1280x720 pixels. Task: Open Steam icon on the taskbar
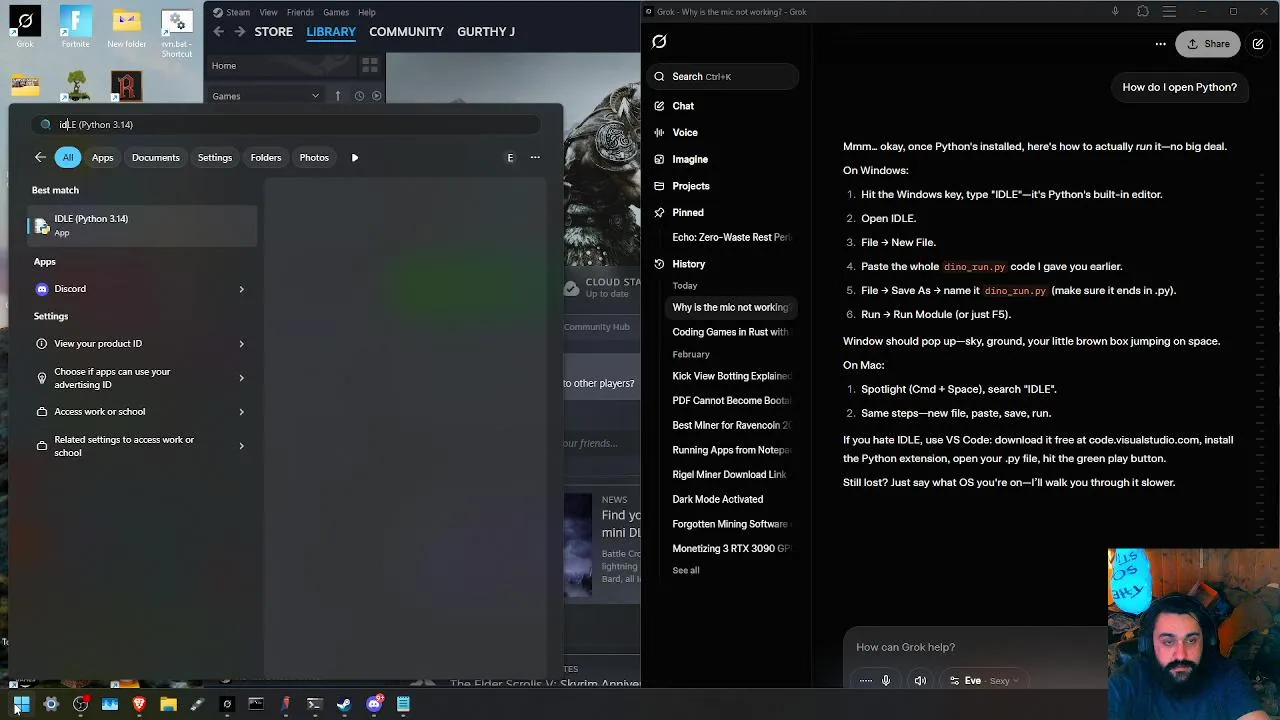[x=344, y=704]
